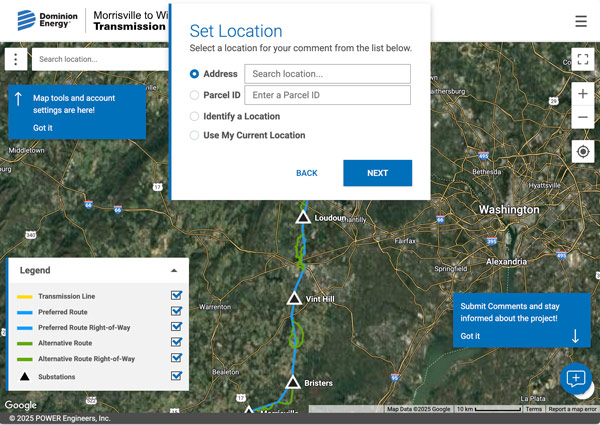
Task: Select the Parcel ID radio option
Action: 194,95
